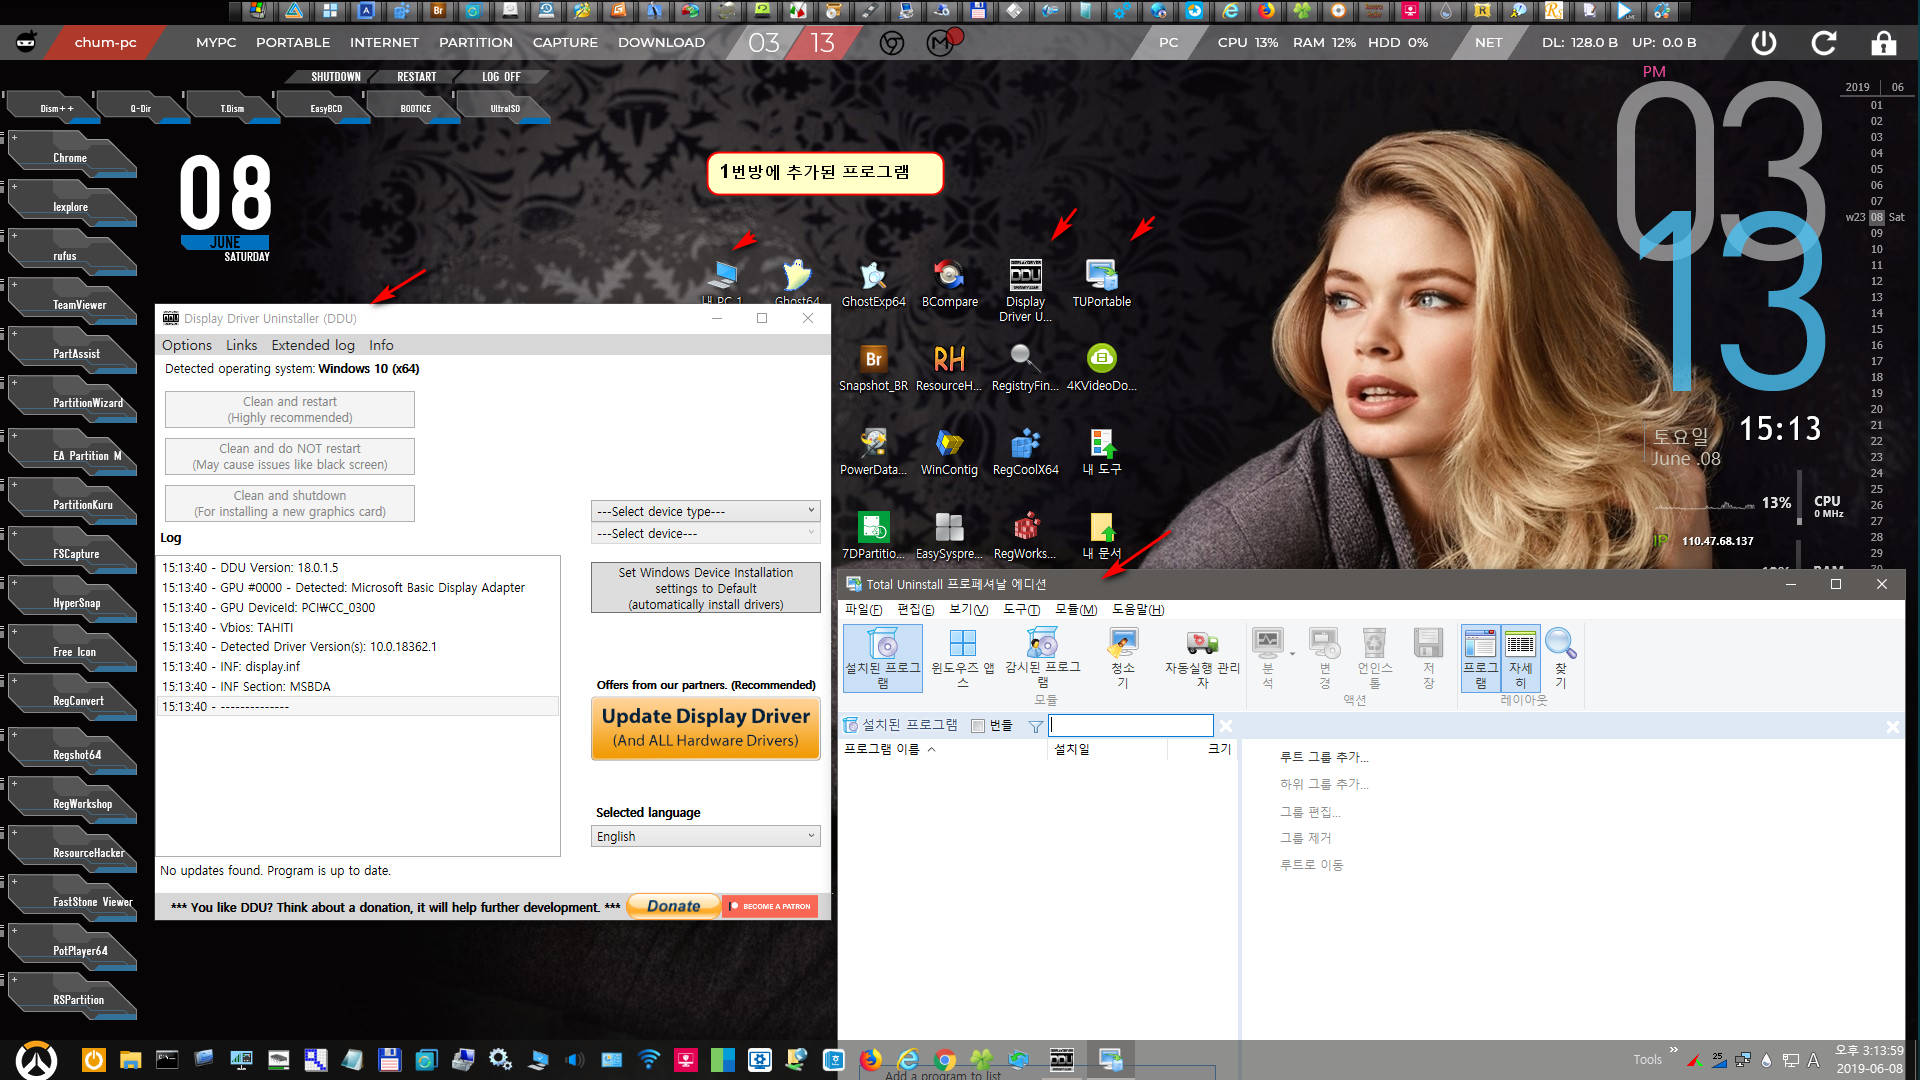Click the refresh icon in top bar
1920x1080 pixels.
[x=1824, y=43]
